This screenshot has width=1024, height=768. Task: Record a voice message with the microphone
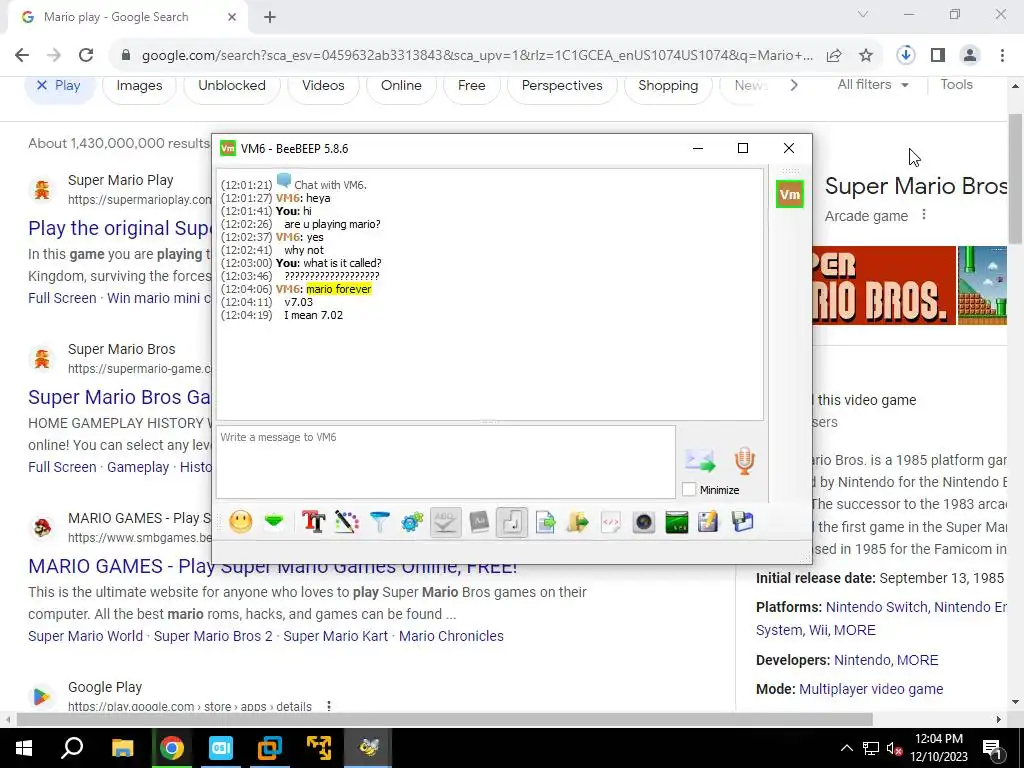(x=744, y=460)
